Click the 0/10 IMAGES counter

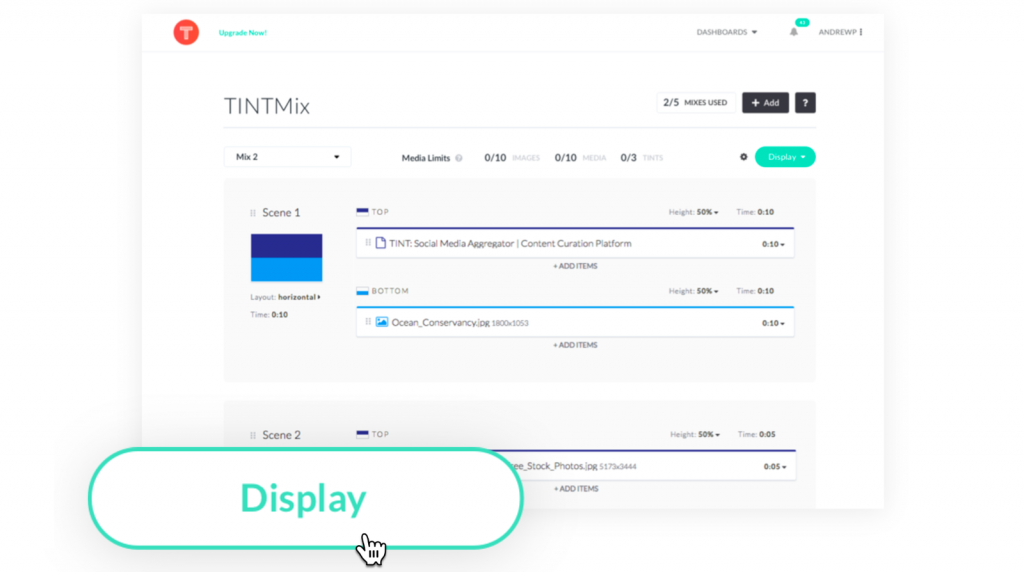point(512,157)
